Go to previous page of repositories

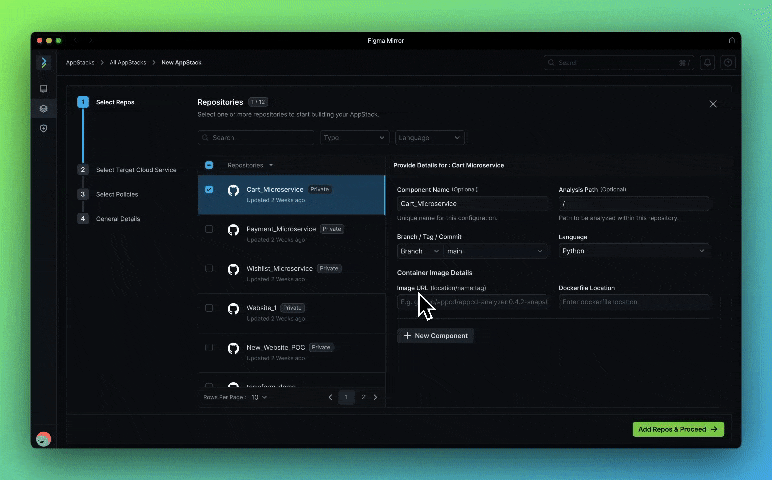point(330,397)
